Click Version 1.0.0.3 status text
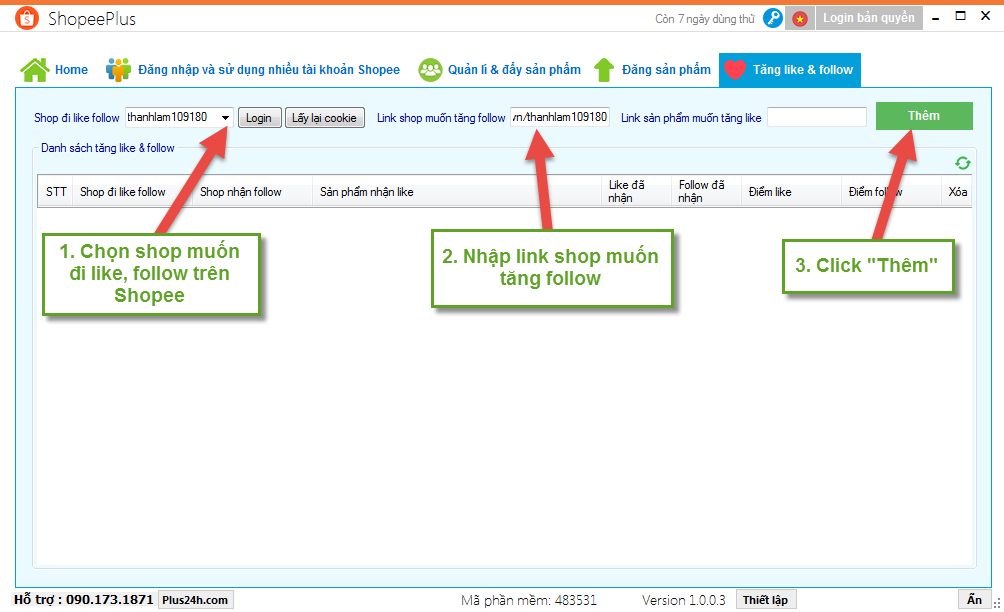The width and height of the screenshot is (1004, 612). (x=684, y=600)
